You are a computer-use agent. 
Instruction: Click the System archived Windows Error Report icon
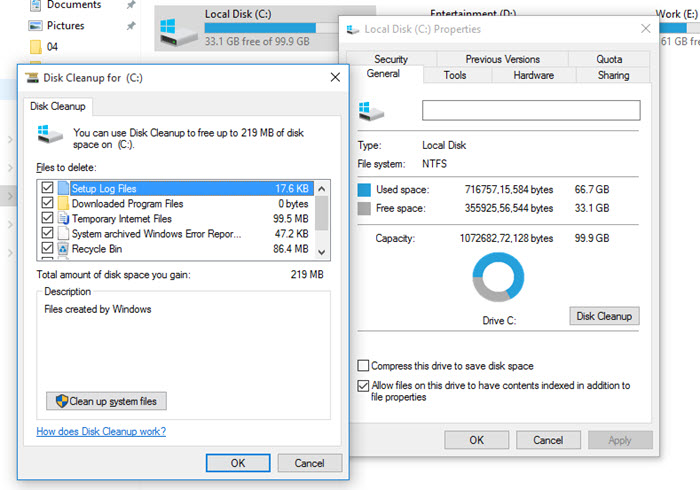tap(63, 233)
